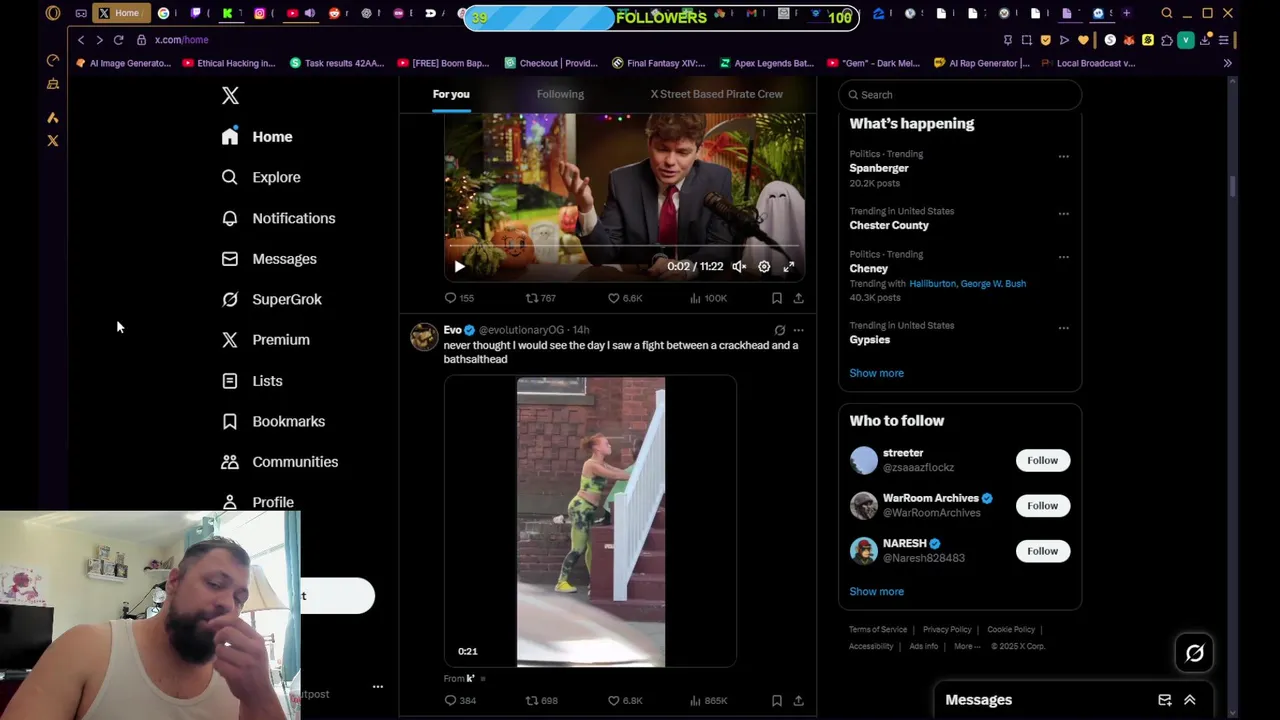The height and width of the screenshot is (720, 1280).
Task: Open more options for Cheney trend
Action: pyautogui.click(x=1063, y=256)
